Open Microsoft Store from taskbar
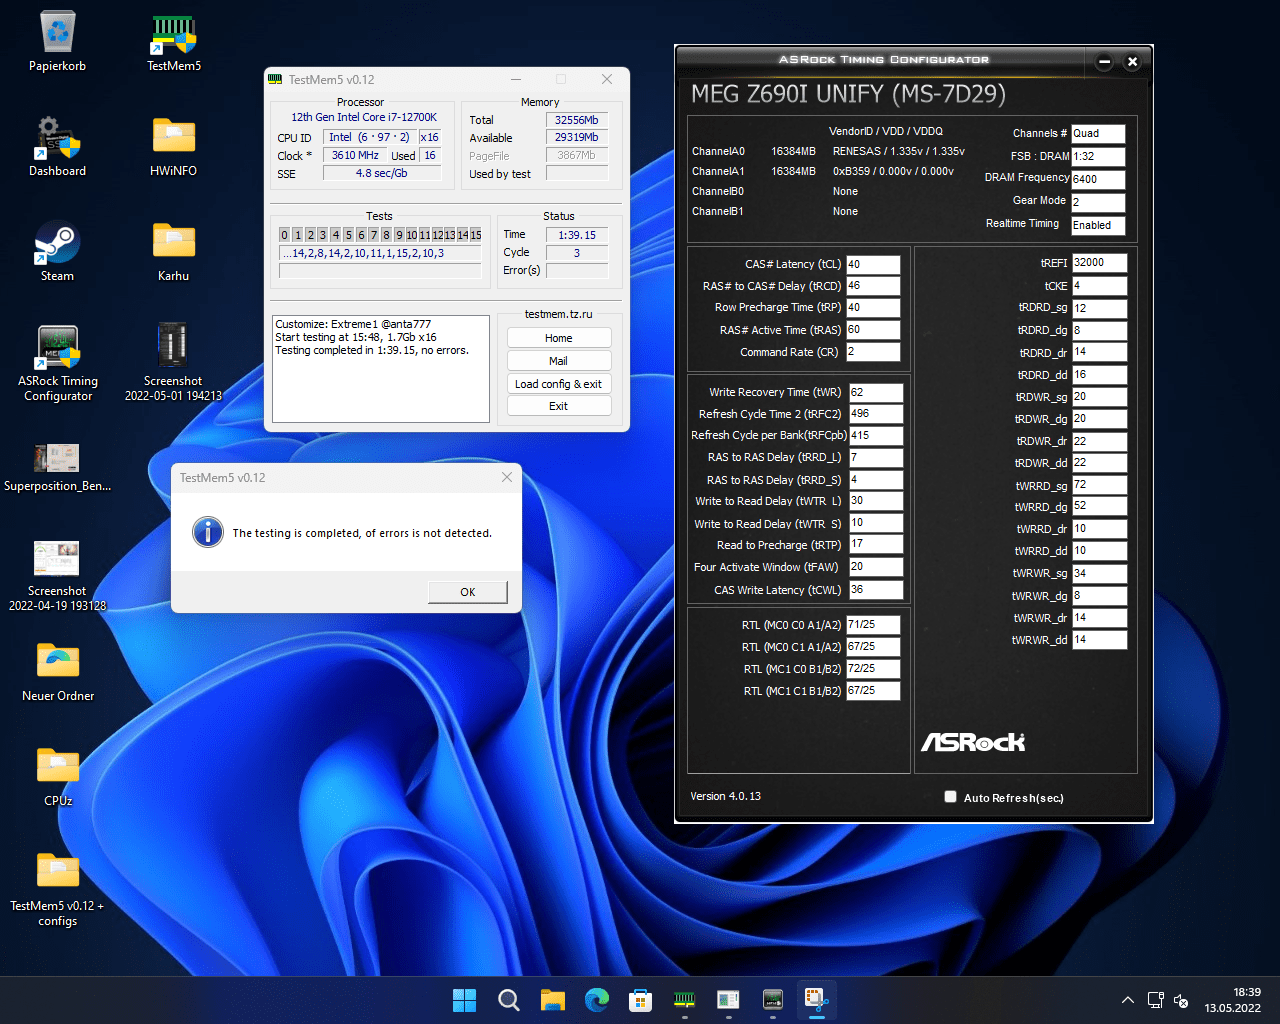1280x1024 pixels. [641, 1000]
